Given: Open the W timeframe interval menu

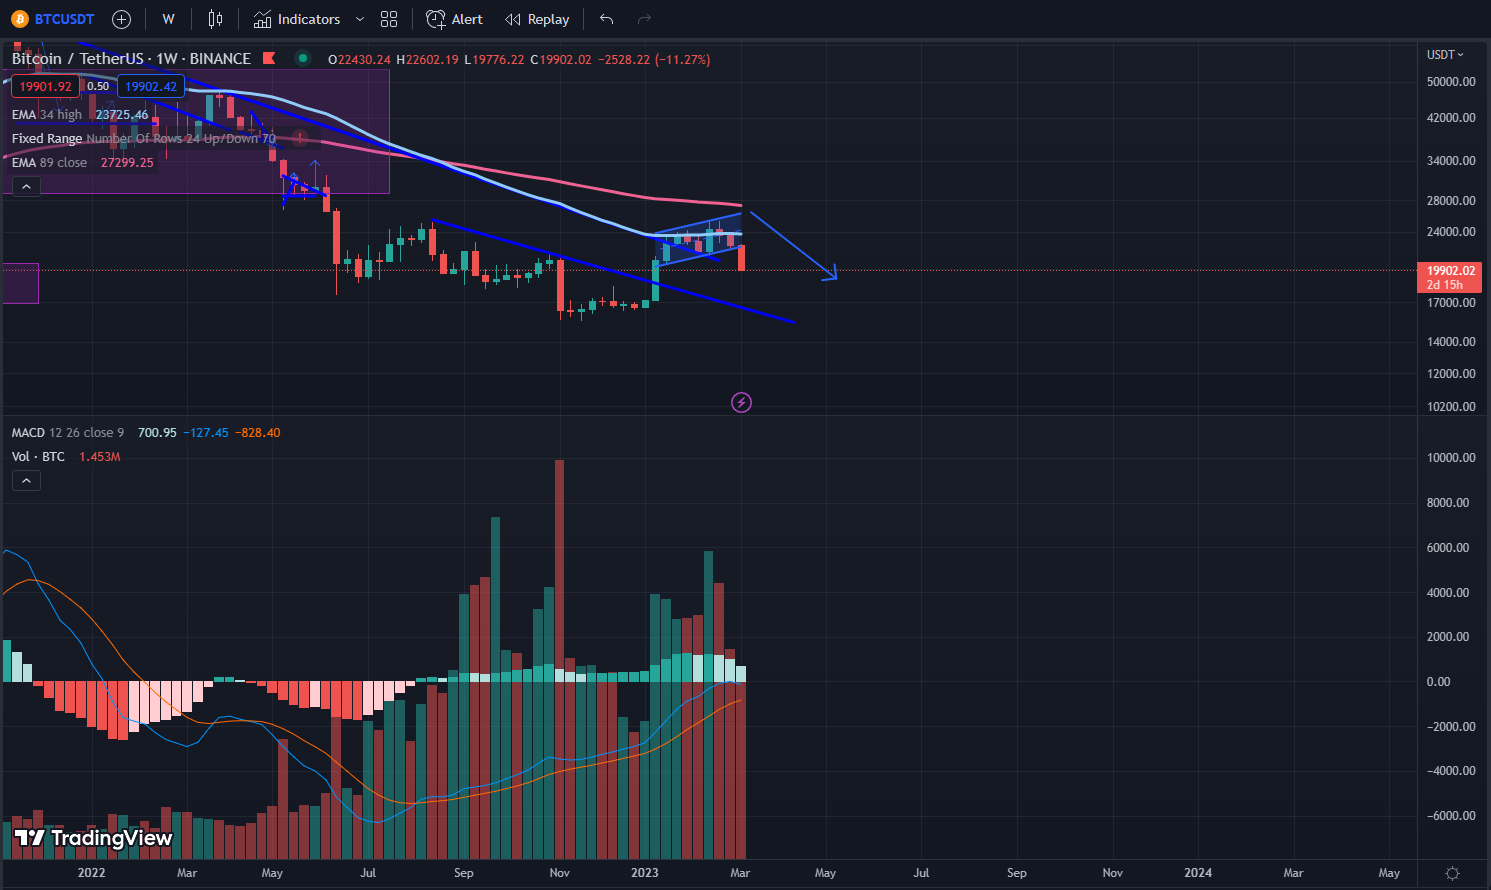Looking at the screenshot, I should point(168,19).
